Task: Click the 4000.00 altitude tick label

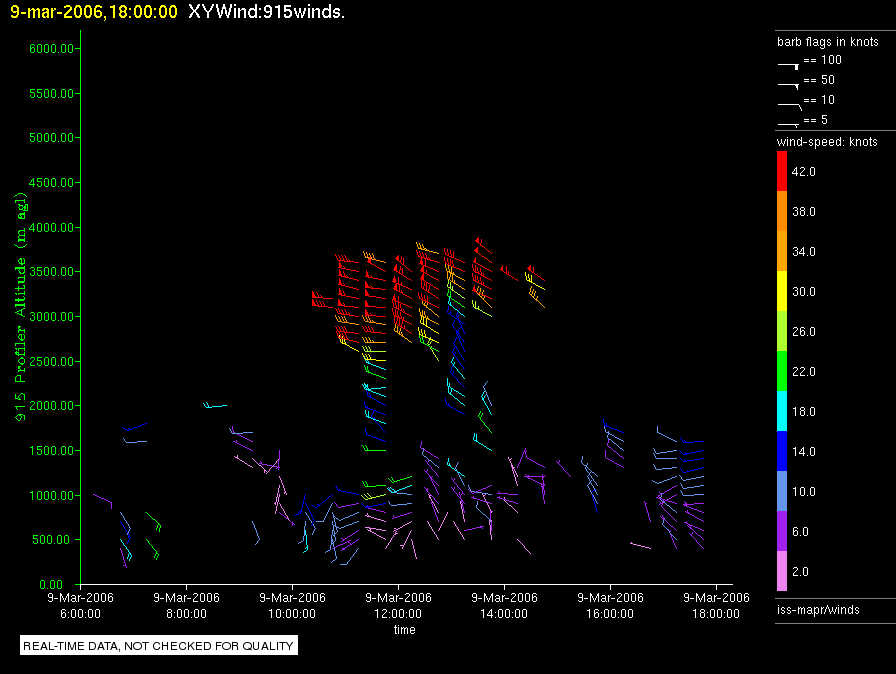Action: 51,227
